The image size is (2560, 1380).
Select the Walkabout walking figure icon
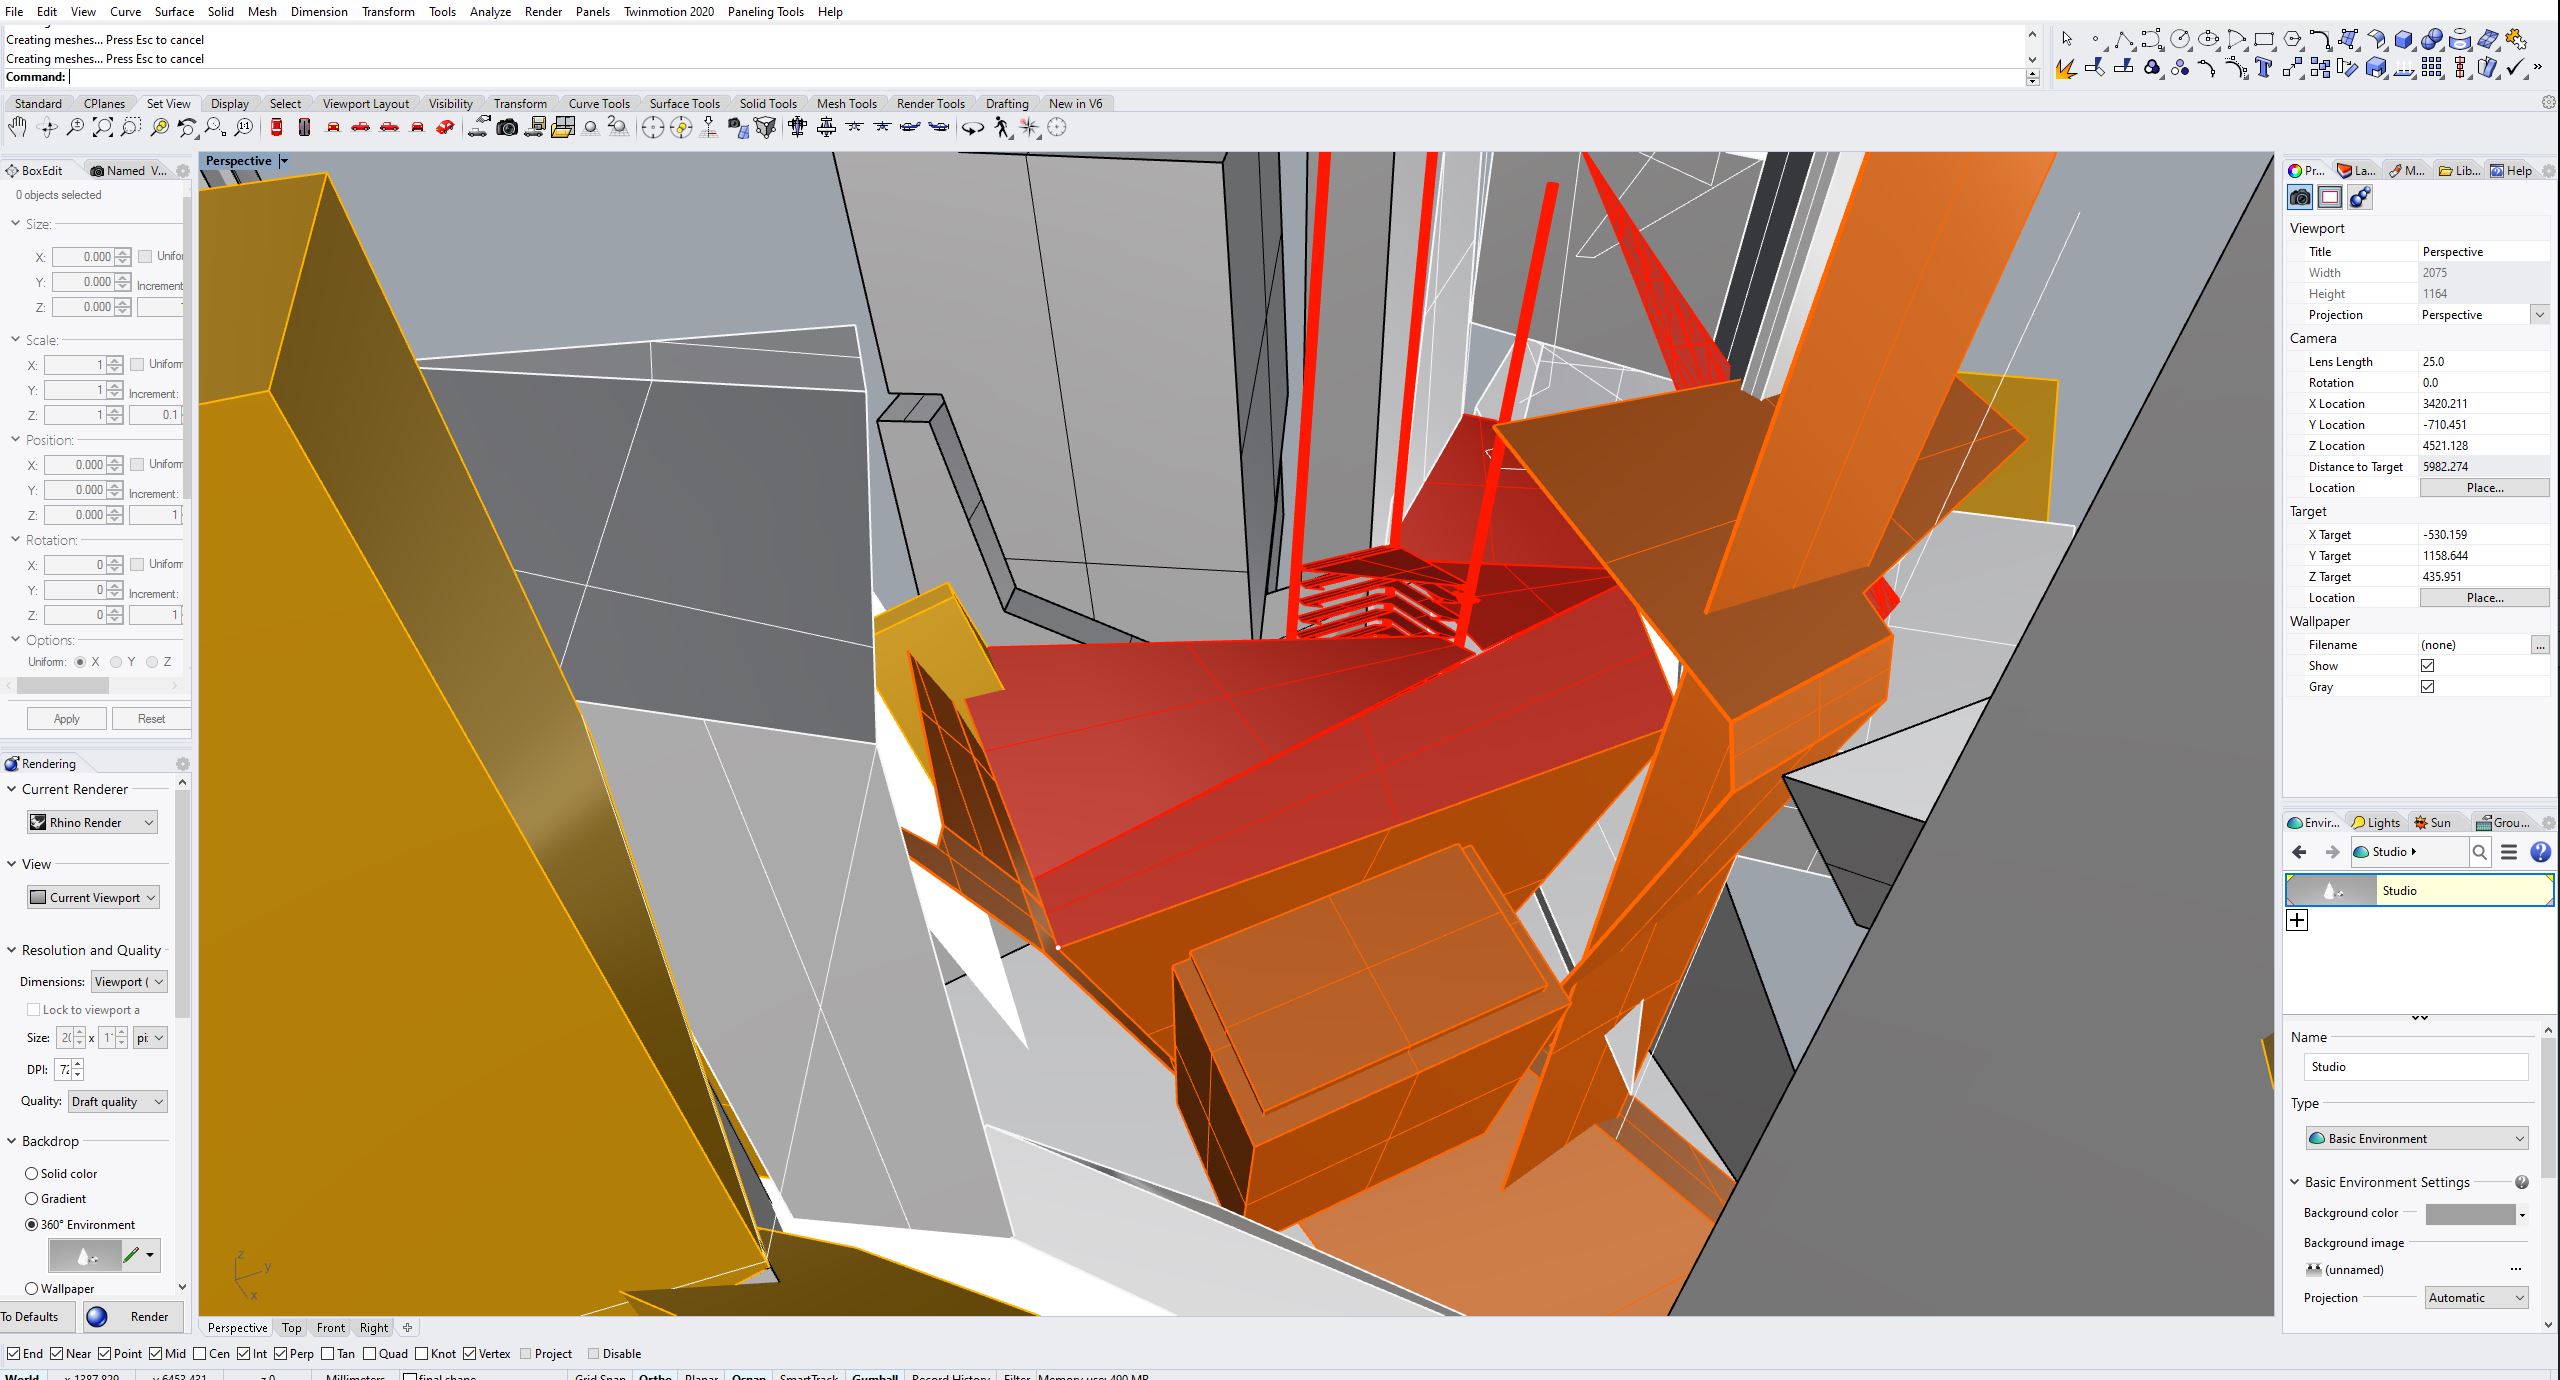click(1002, 128)
